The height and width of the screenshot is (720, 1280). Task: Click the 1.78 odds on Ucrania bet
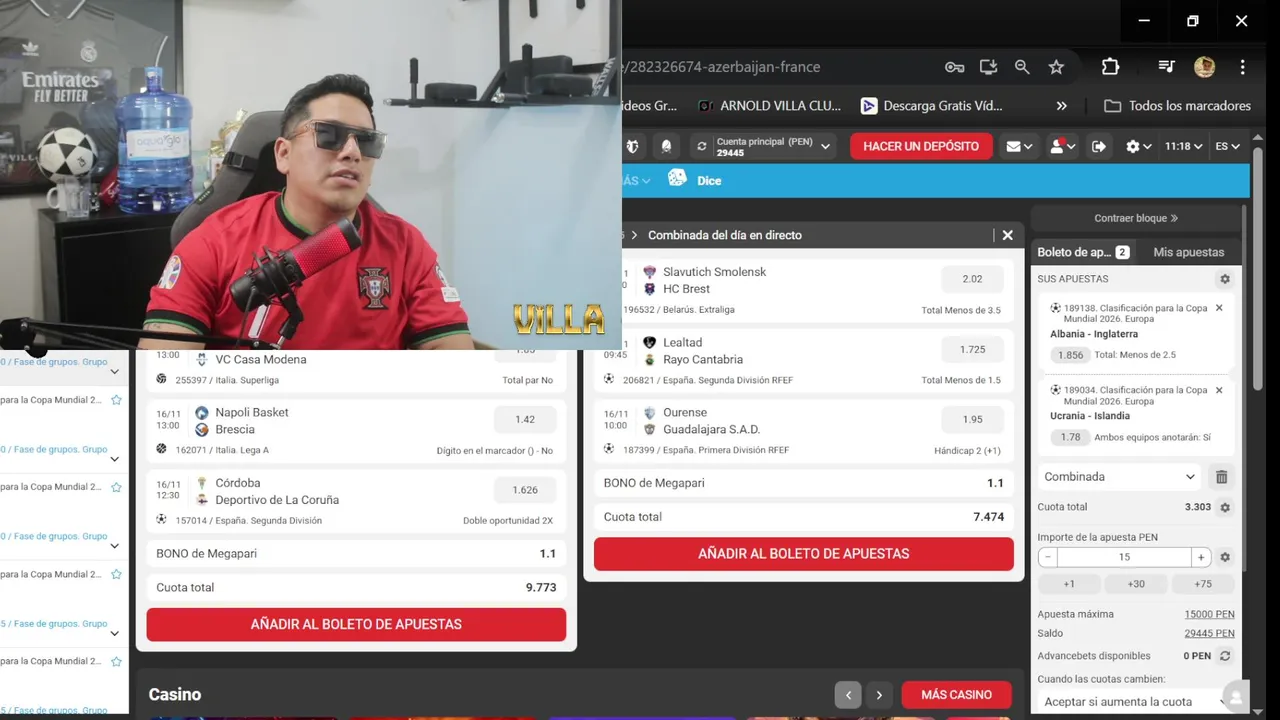tap(1070, 437)
